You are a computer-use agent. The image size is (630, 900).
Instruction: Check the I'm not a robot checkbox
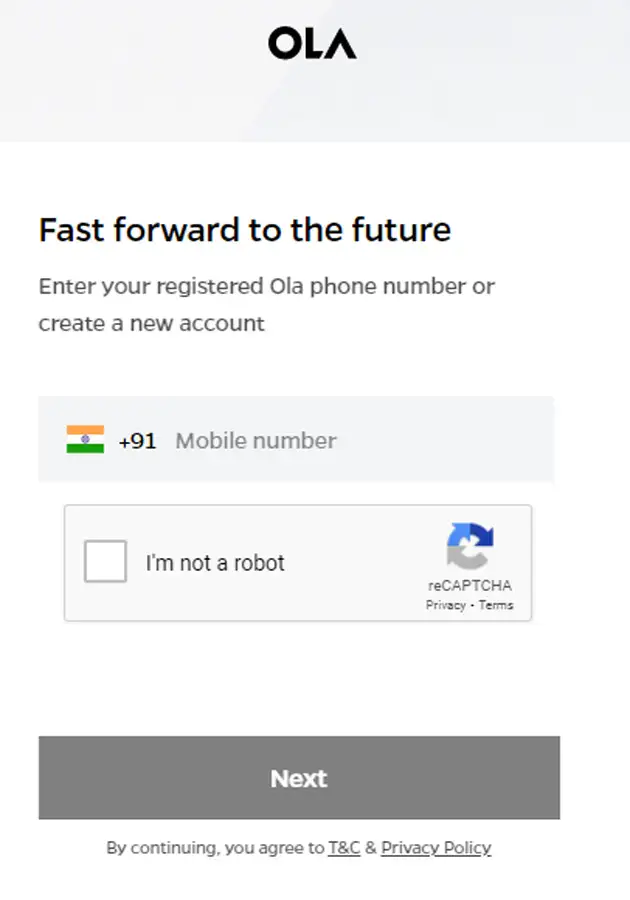pyautogui.click(x=106, y=561)
